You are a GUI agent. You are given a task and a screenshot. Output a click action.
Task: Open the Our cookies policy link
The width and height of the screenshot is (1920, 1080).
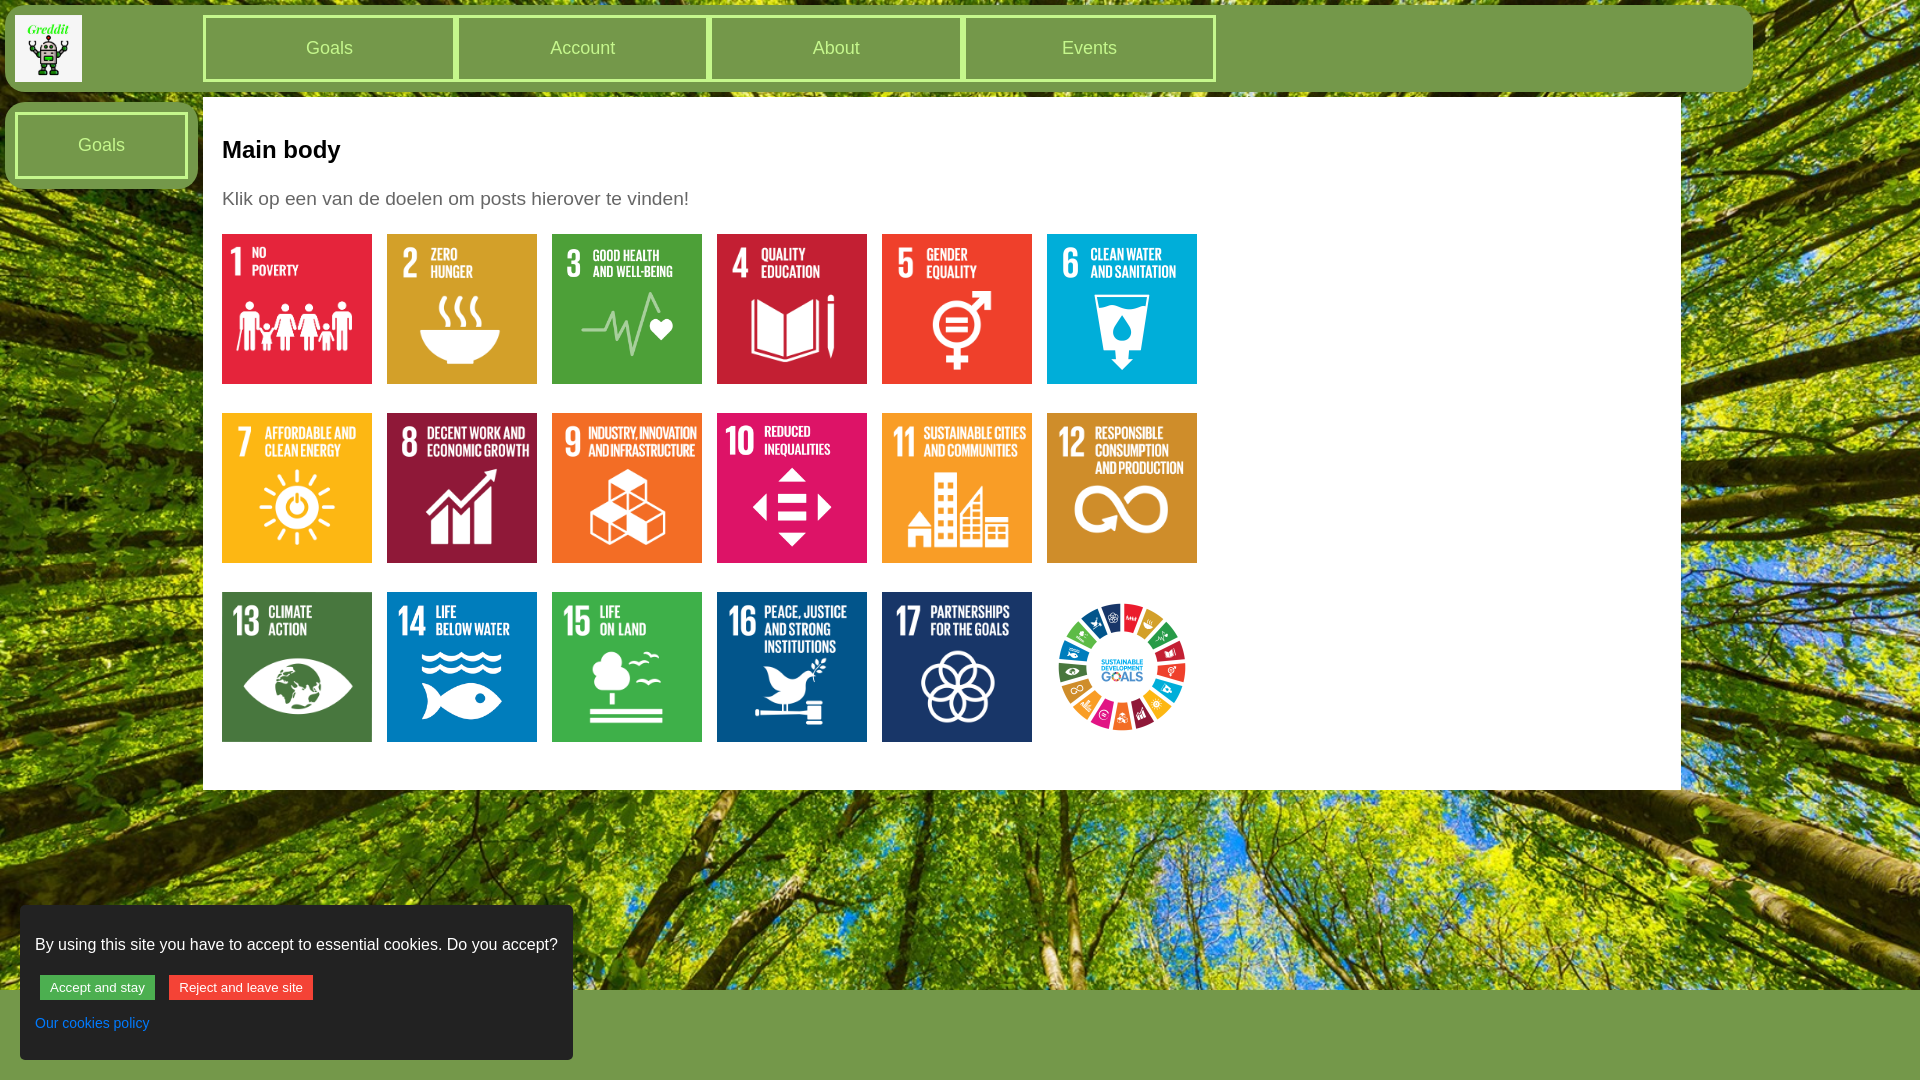pos(92,1023)
